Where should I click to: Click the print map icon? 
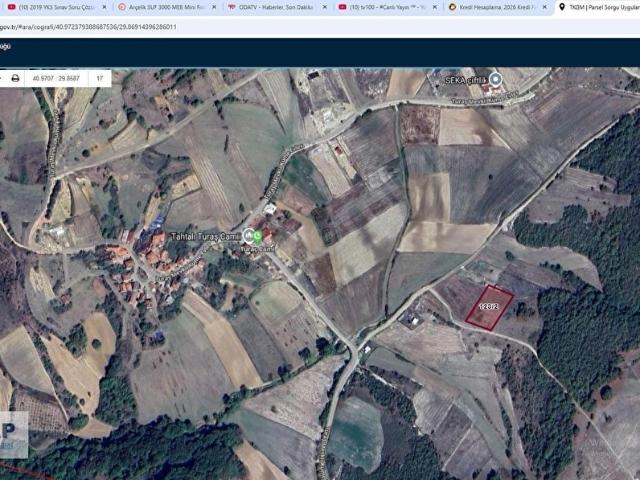[15, 78]
